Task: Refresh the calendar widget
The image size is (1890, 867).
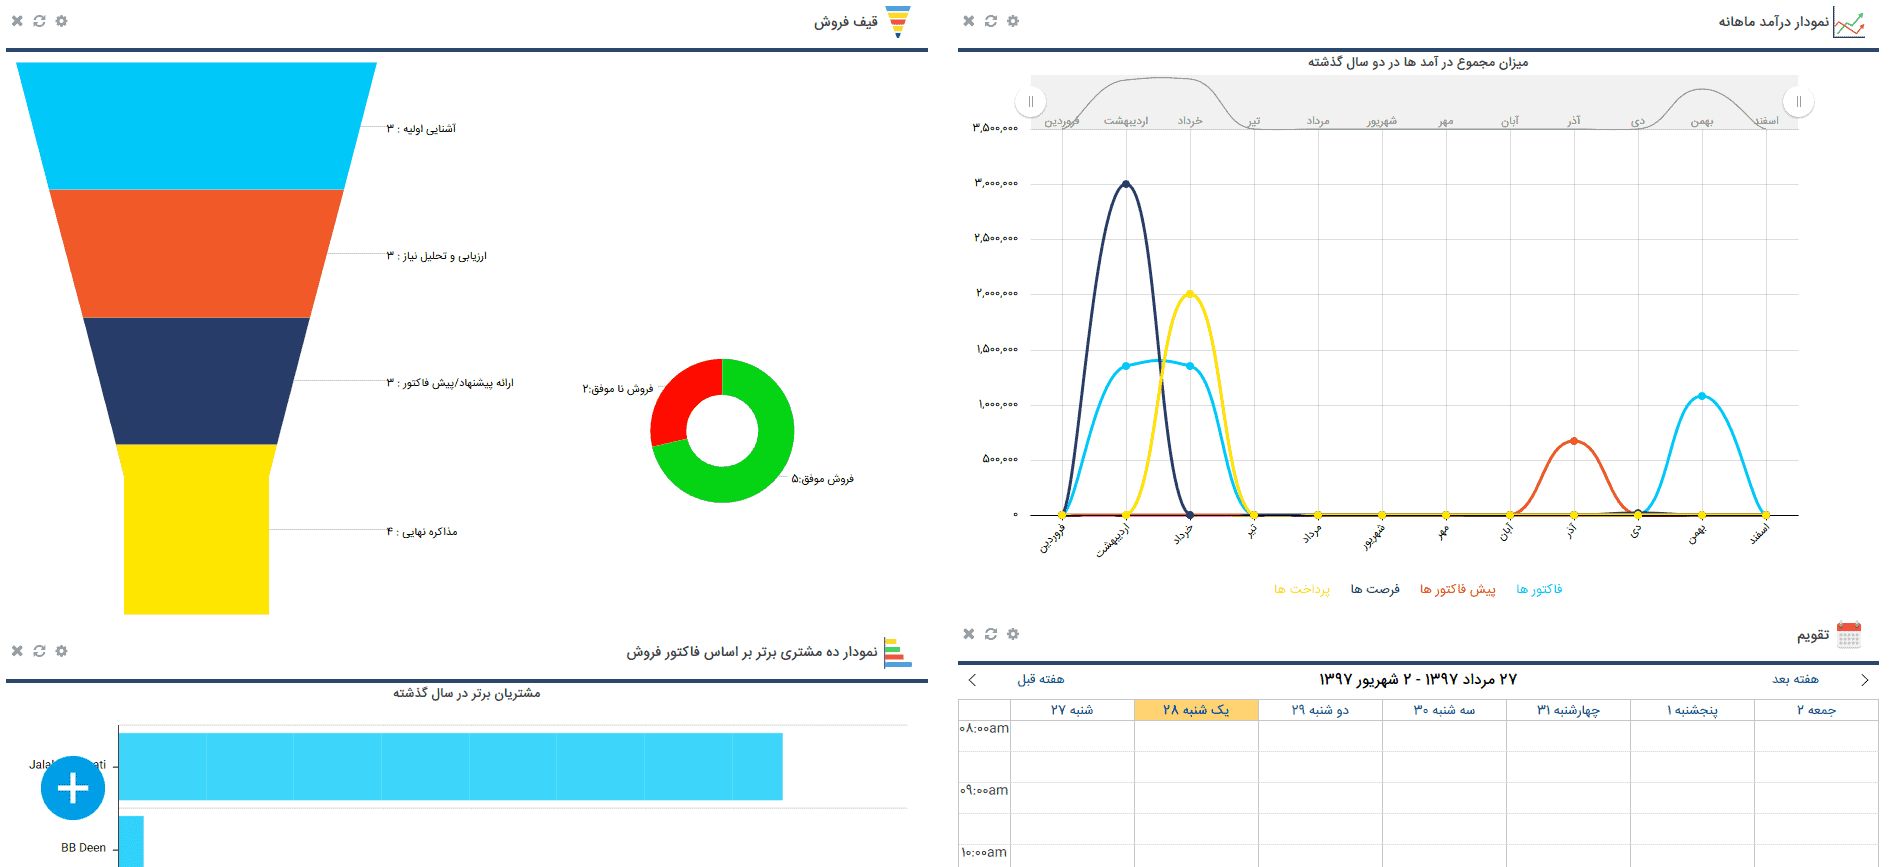Action: click(991, 634)
